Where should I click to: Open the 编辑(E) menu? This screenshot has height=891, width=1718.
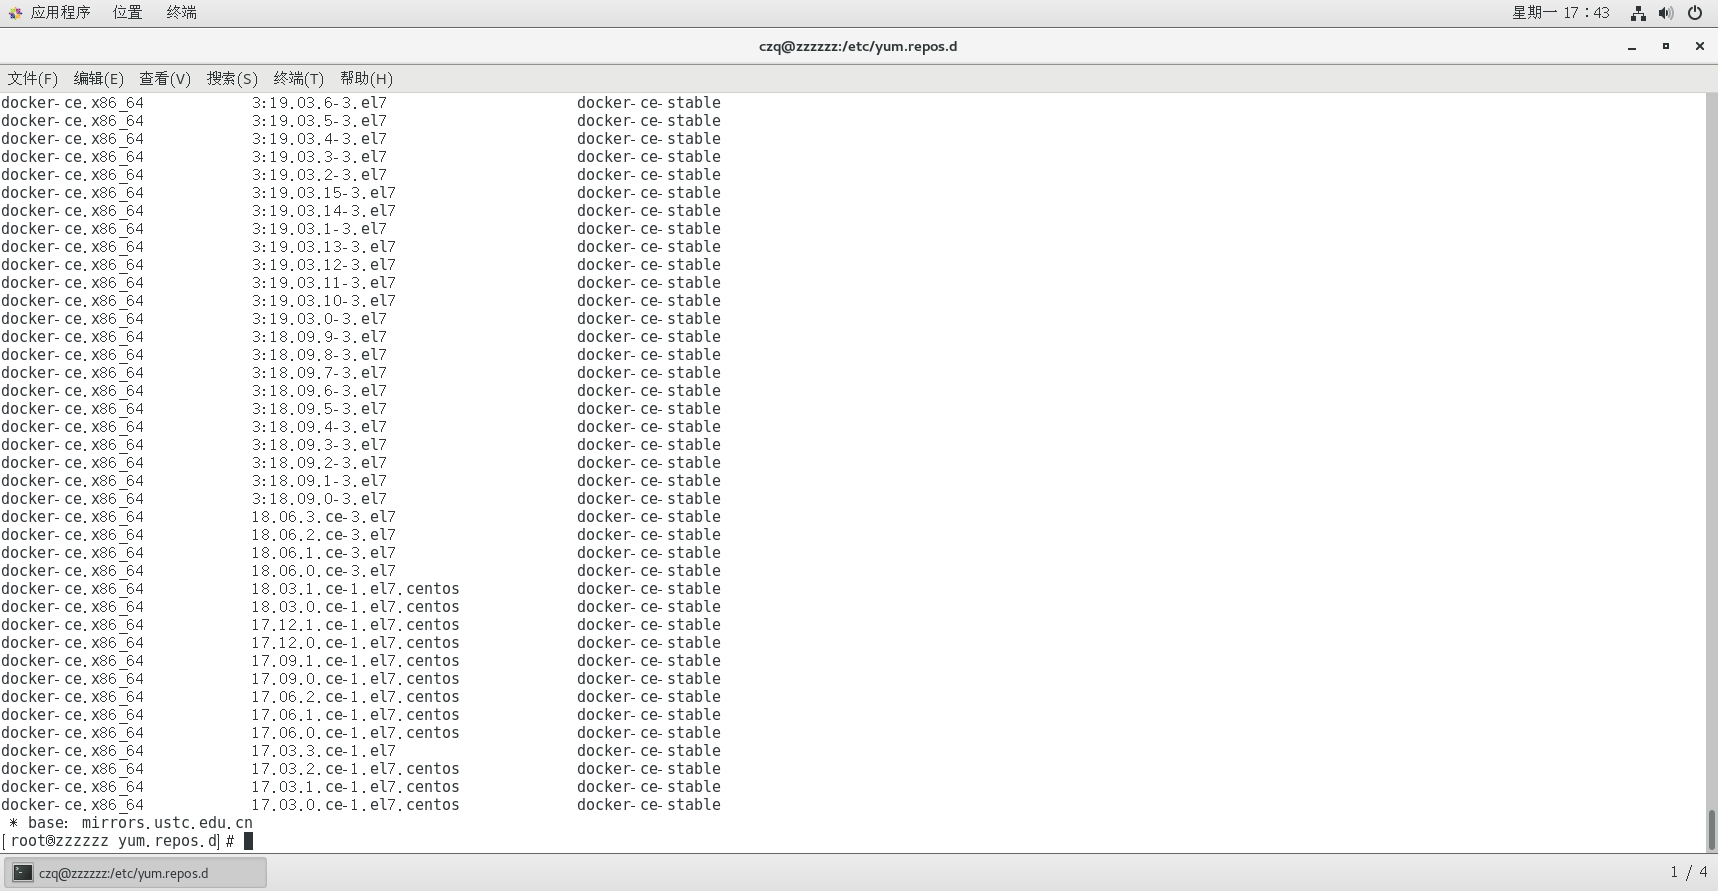99,78
